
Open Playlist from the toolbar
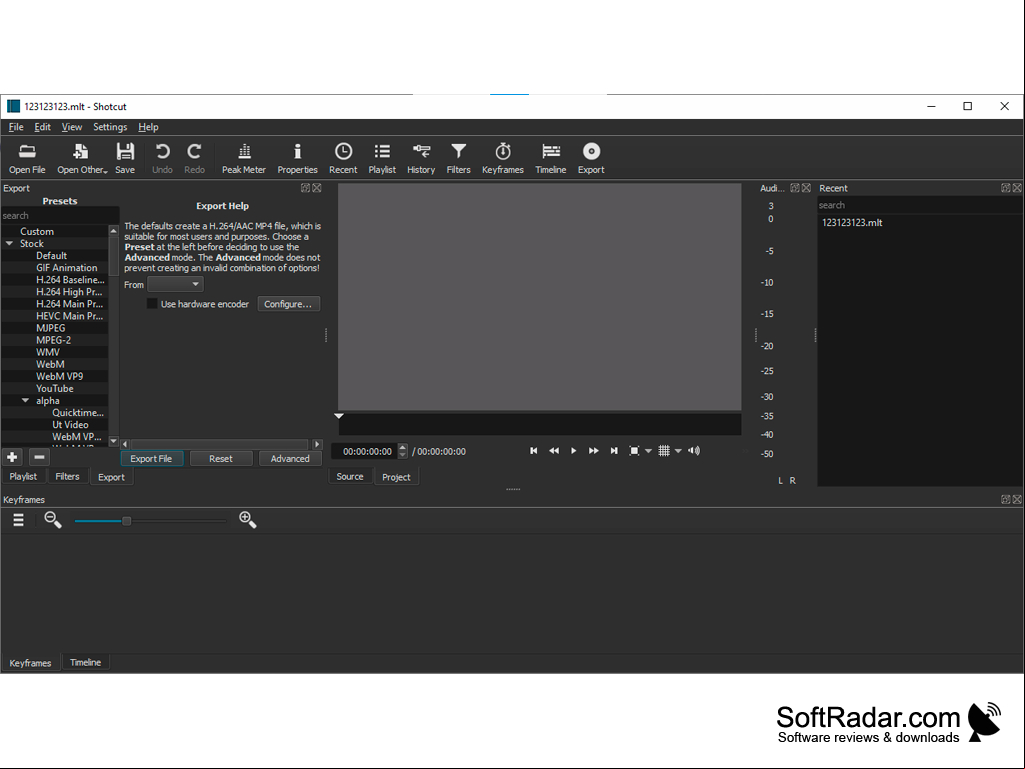(x=382, y=159)
